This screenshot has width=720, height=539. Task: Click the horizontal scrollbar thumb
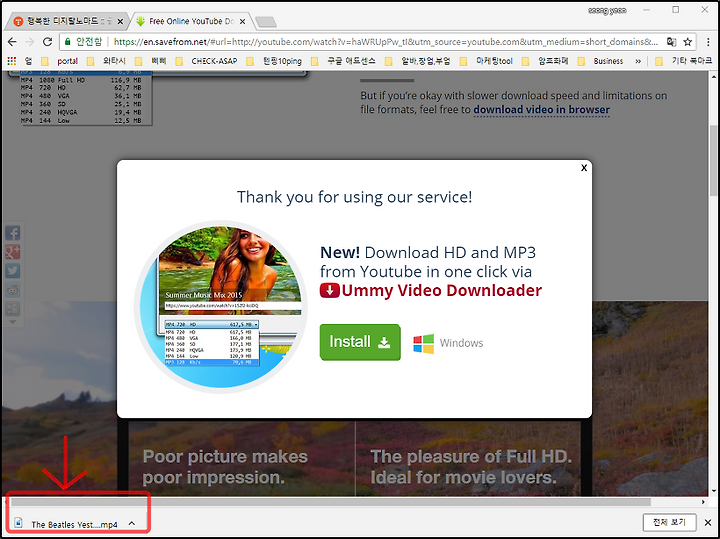[x=331, y=502]
